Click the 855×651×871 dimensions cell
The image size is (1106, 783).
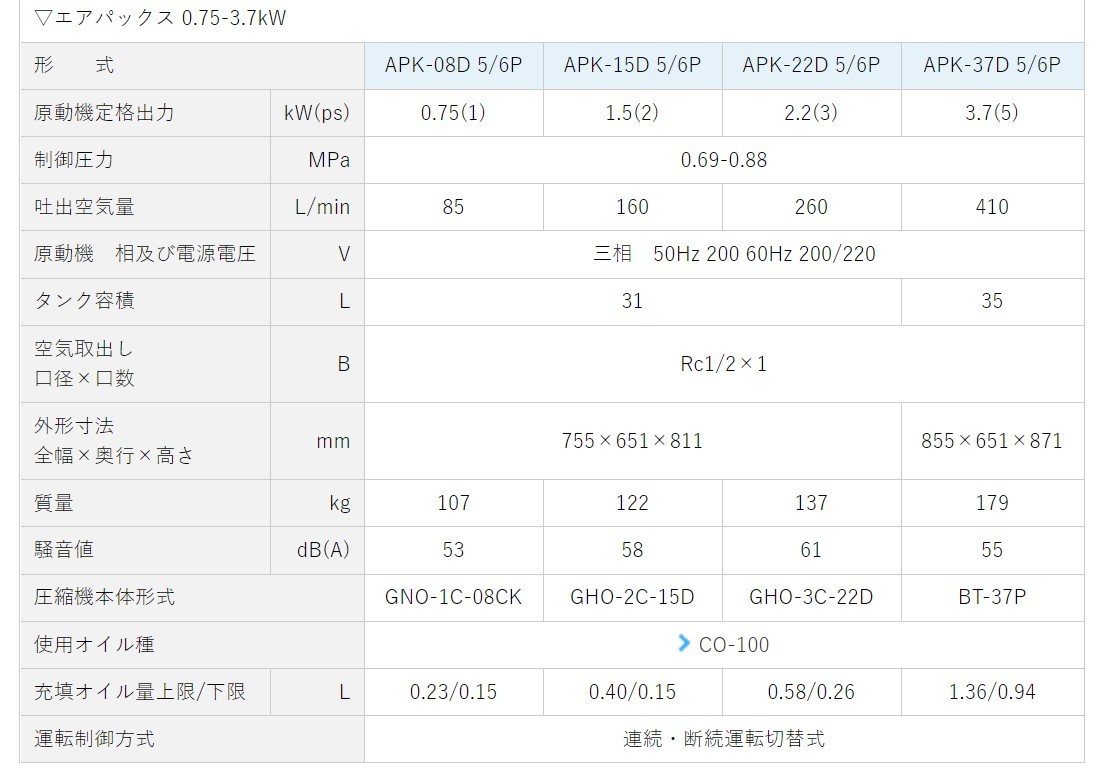pos(991,440)
